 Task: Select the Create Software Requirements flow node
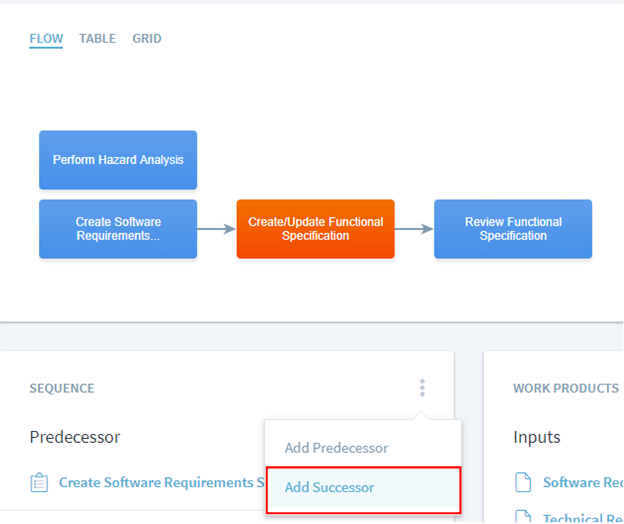(118, 229)
